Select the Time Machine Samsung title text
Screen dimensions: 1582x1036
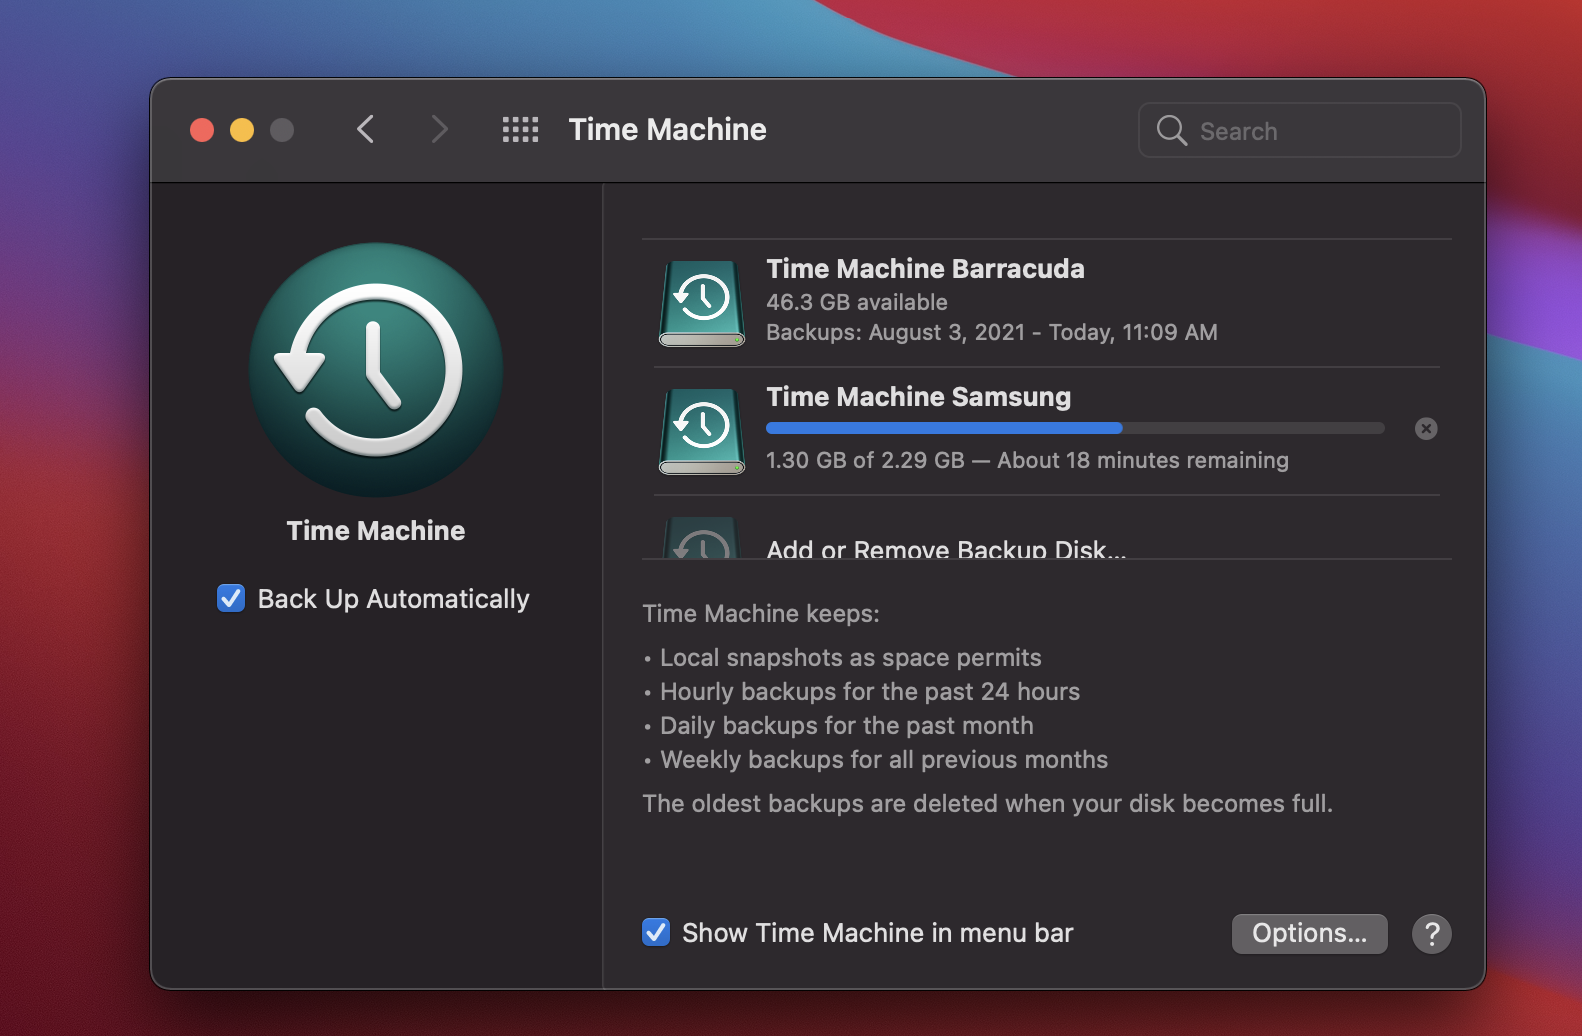click(x=918, y=397)
